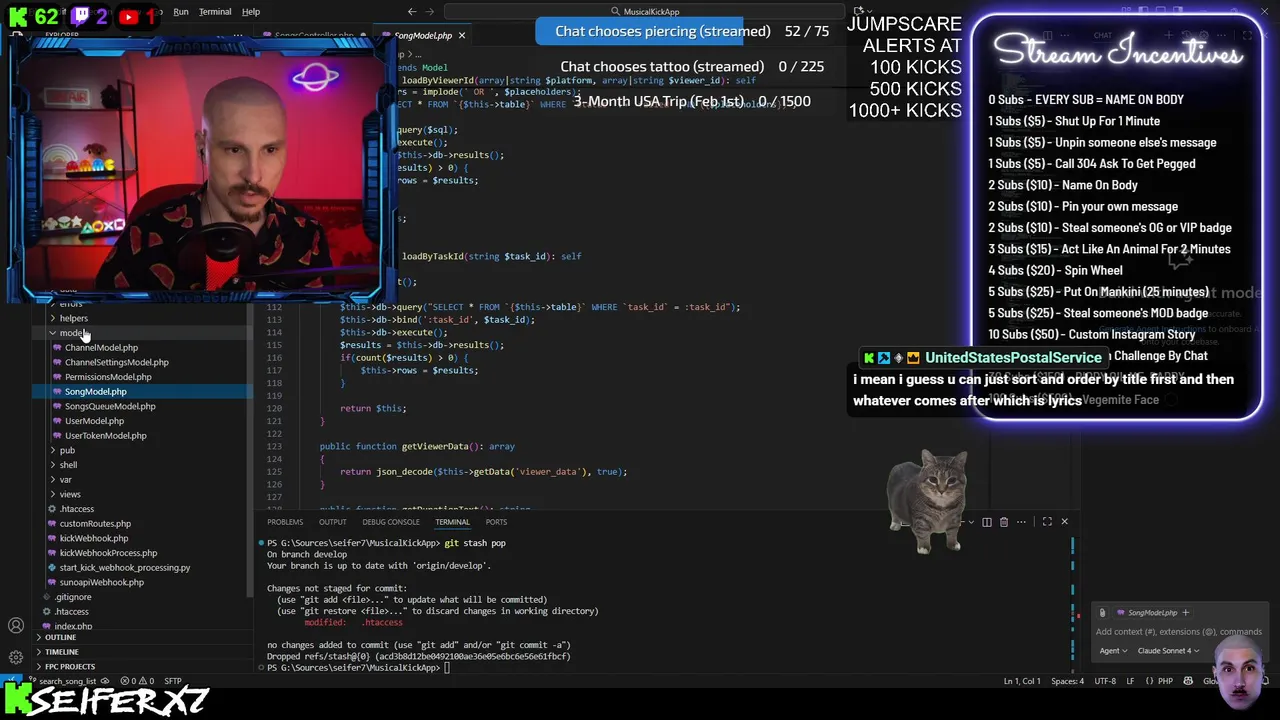Open the Accounts icon in activity bar
Viewport: 1280px width, 720px height.
click(16, 626)
